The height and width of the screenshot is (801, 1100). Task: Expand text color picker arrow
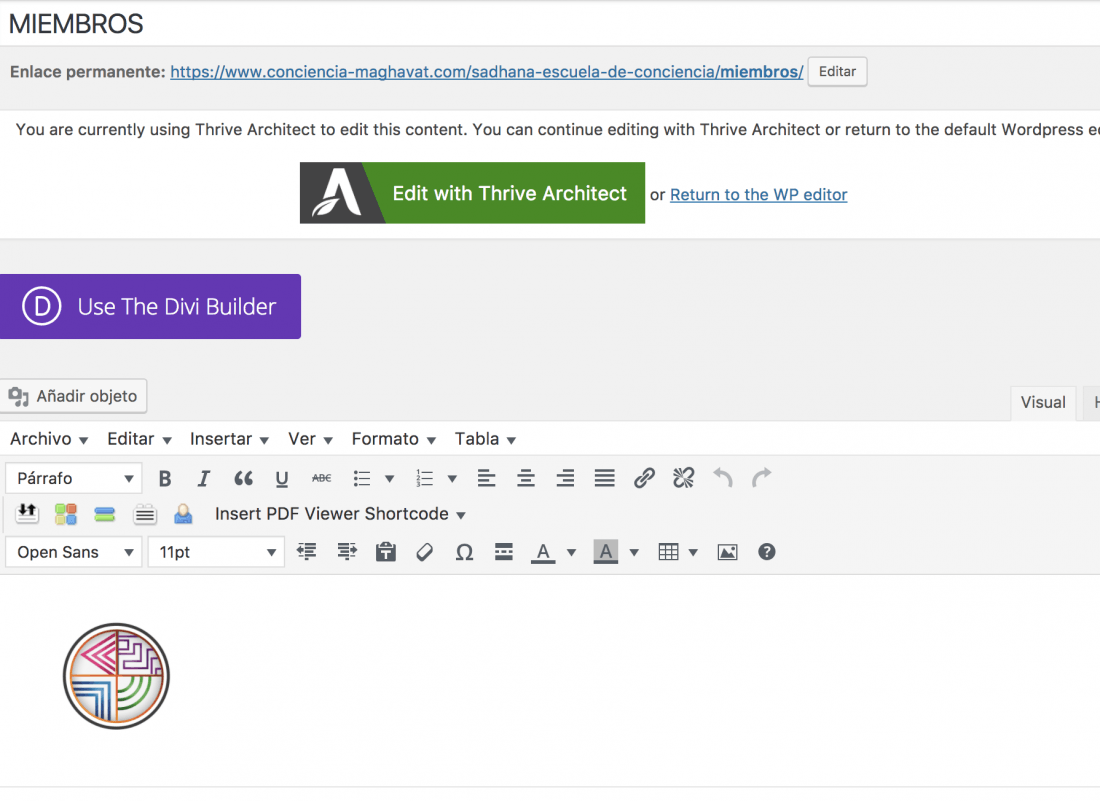pos(572,553)
